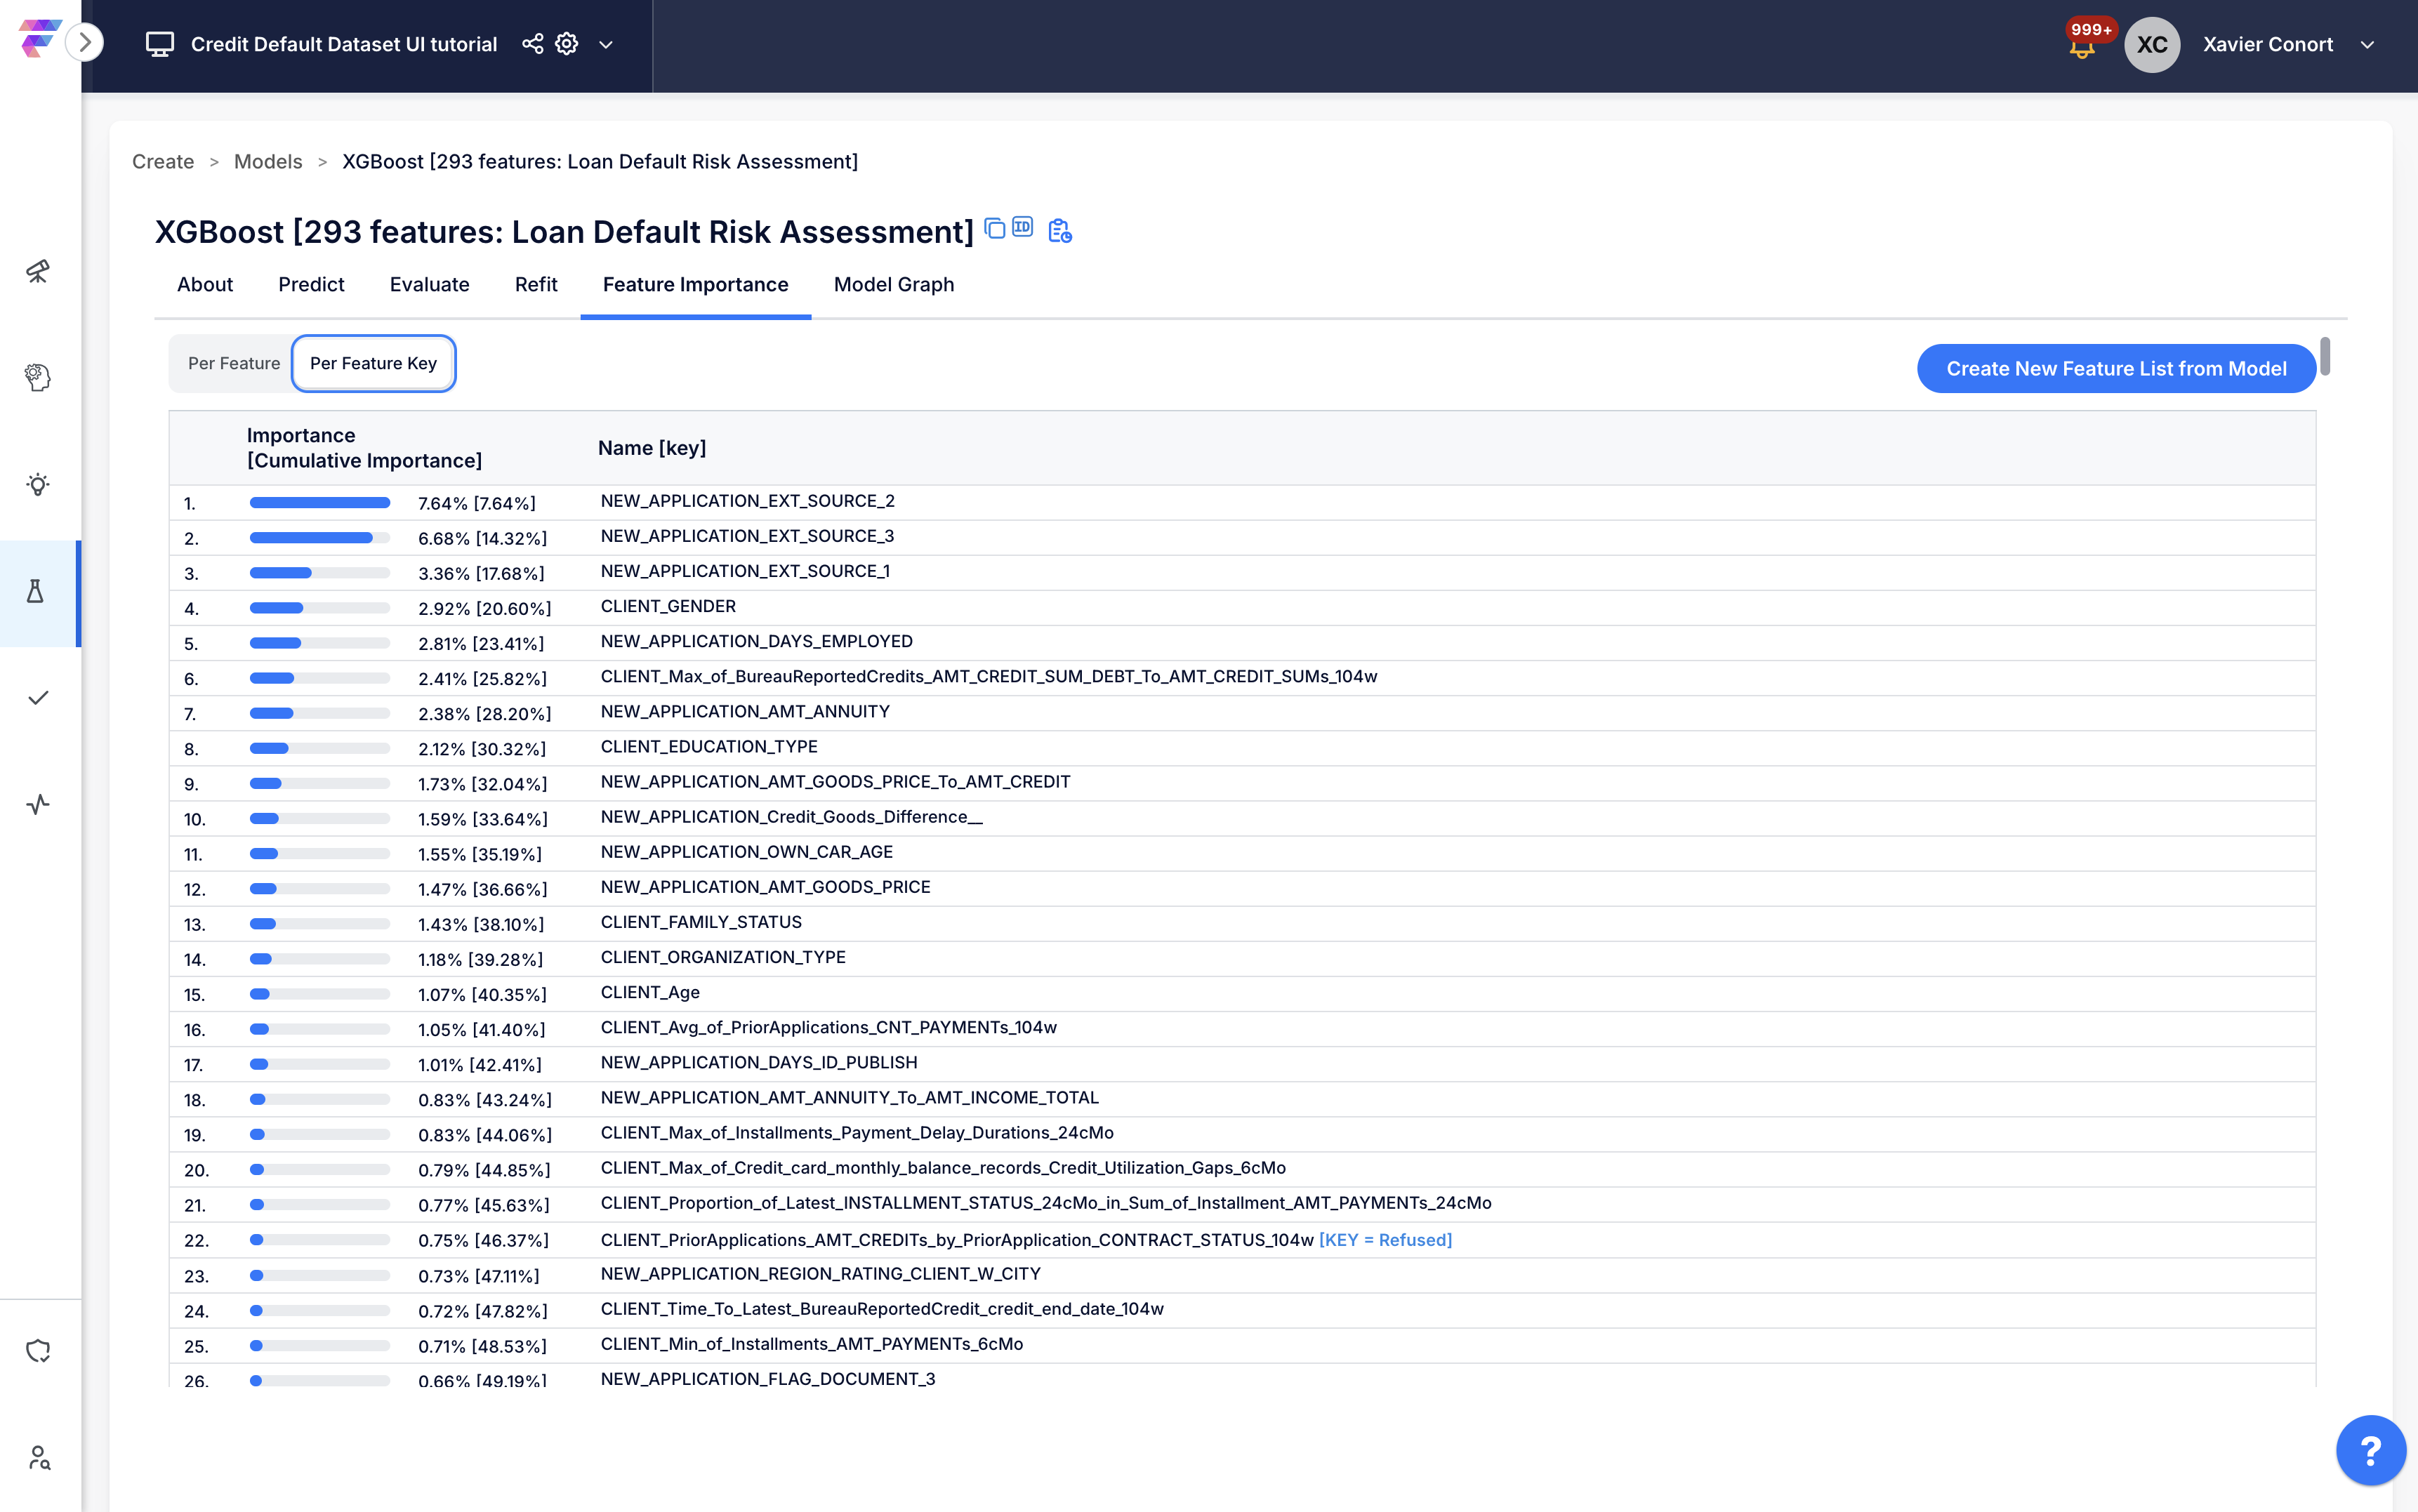
Task: Click the feature table vertical scrollbar
Action: click(x=2325, y=357)
